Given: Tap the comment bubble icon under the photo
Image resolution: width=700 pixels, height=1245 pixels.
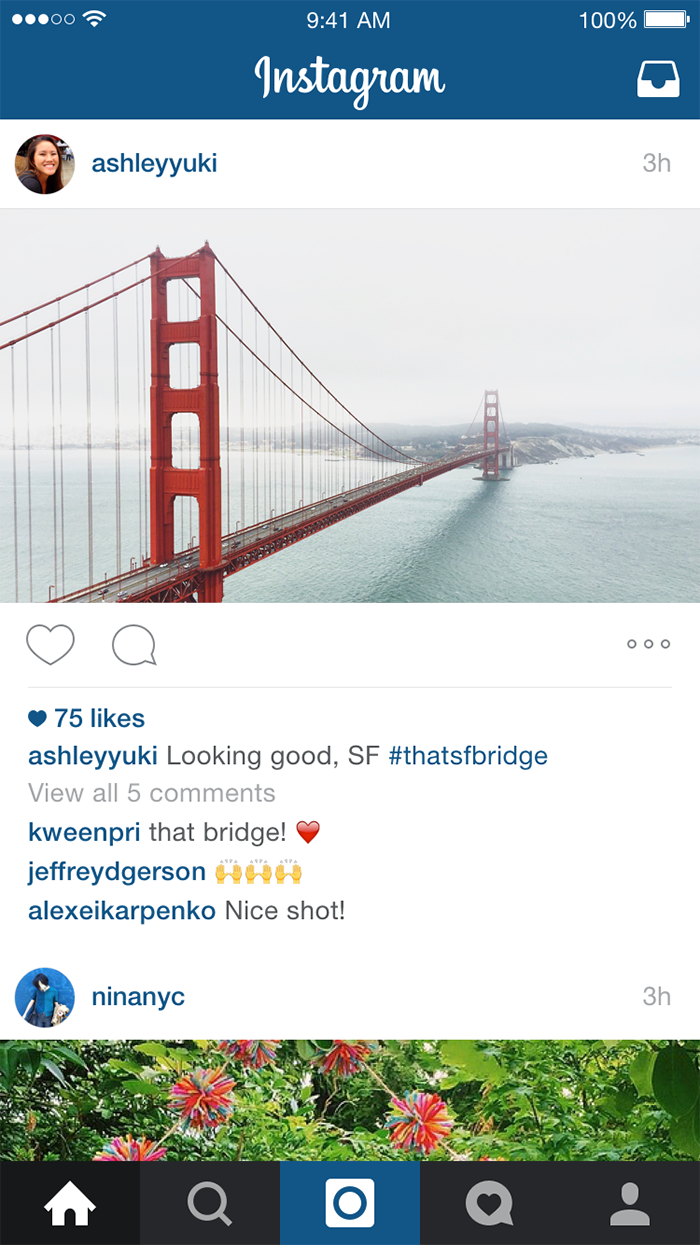Looking at the screenshot, I should point(134,645).
